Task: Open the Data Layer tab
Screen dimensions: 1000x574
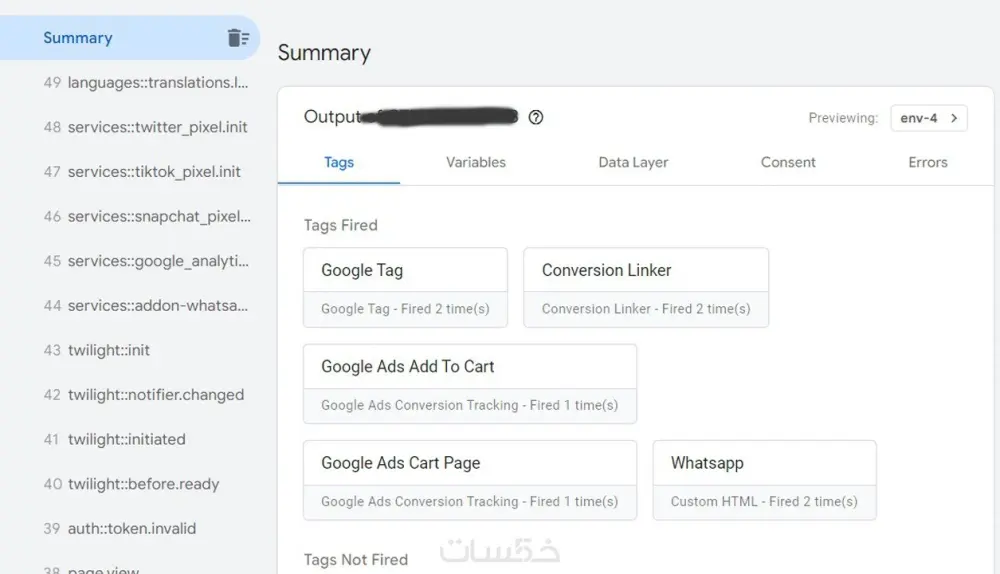Action: click(633, 162)
